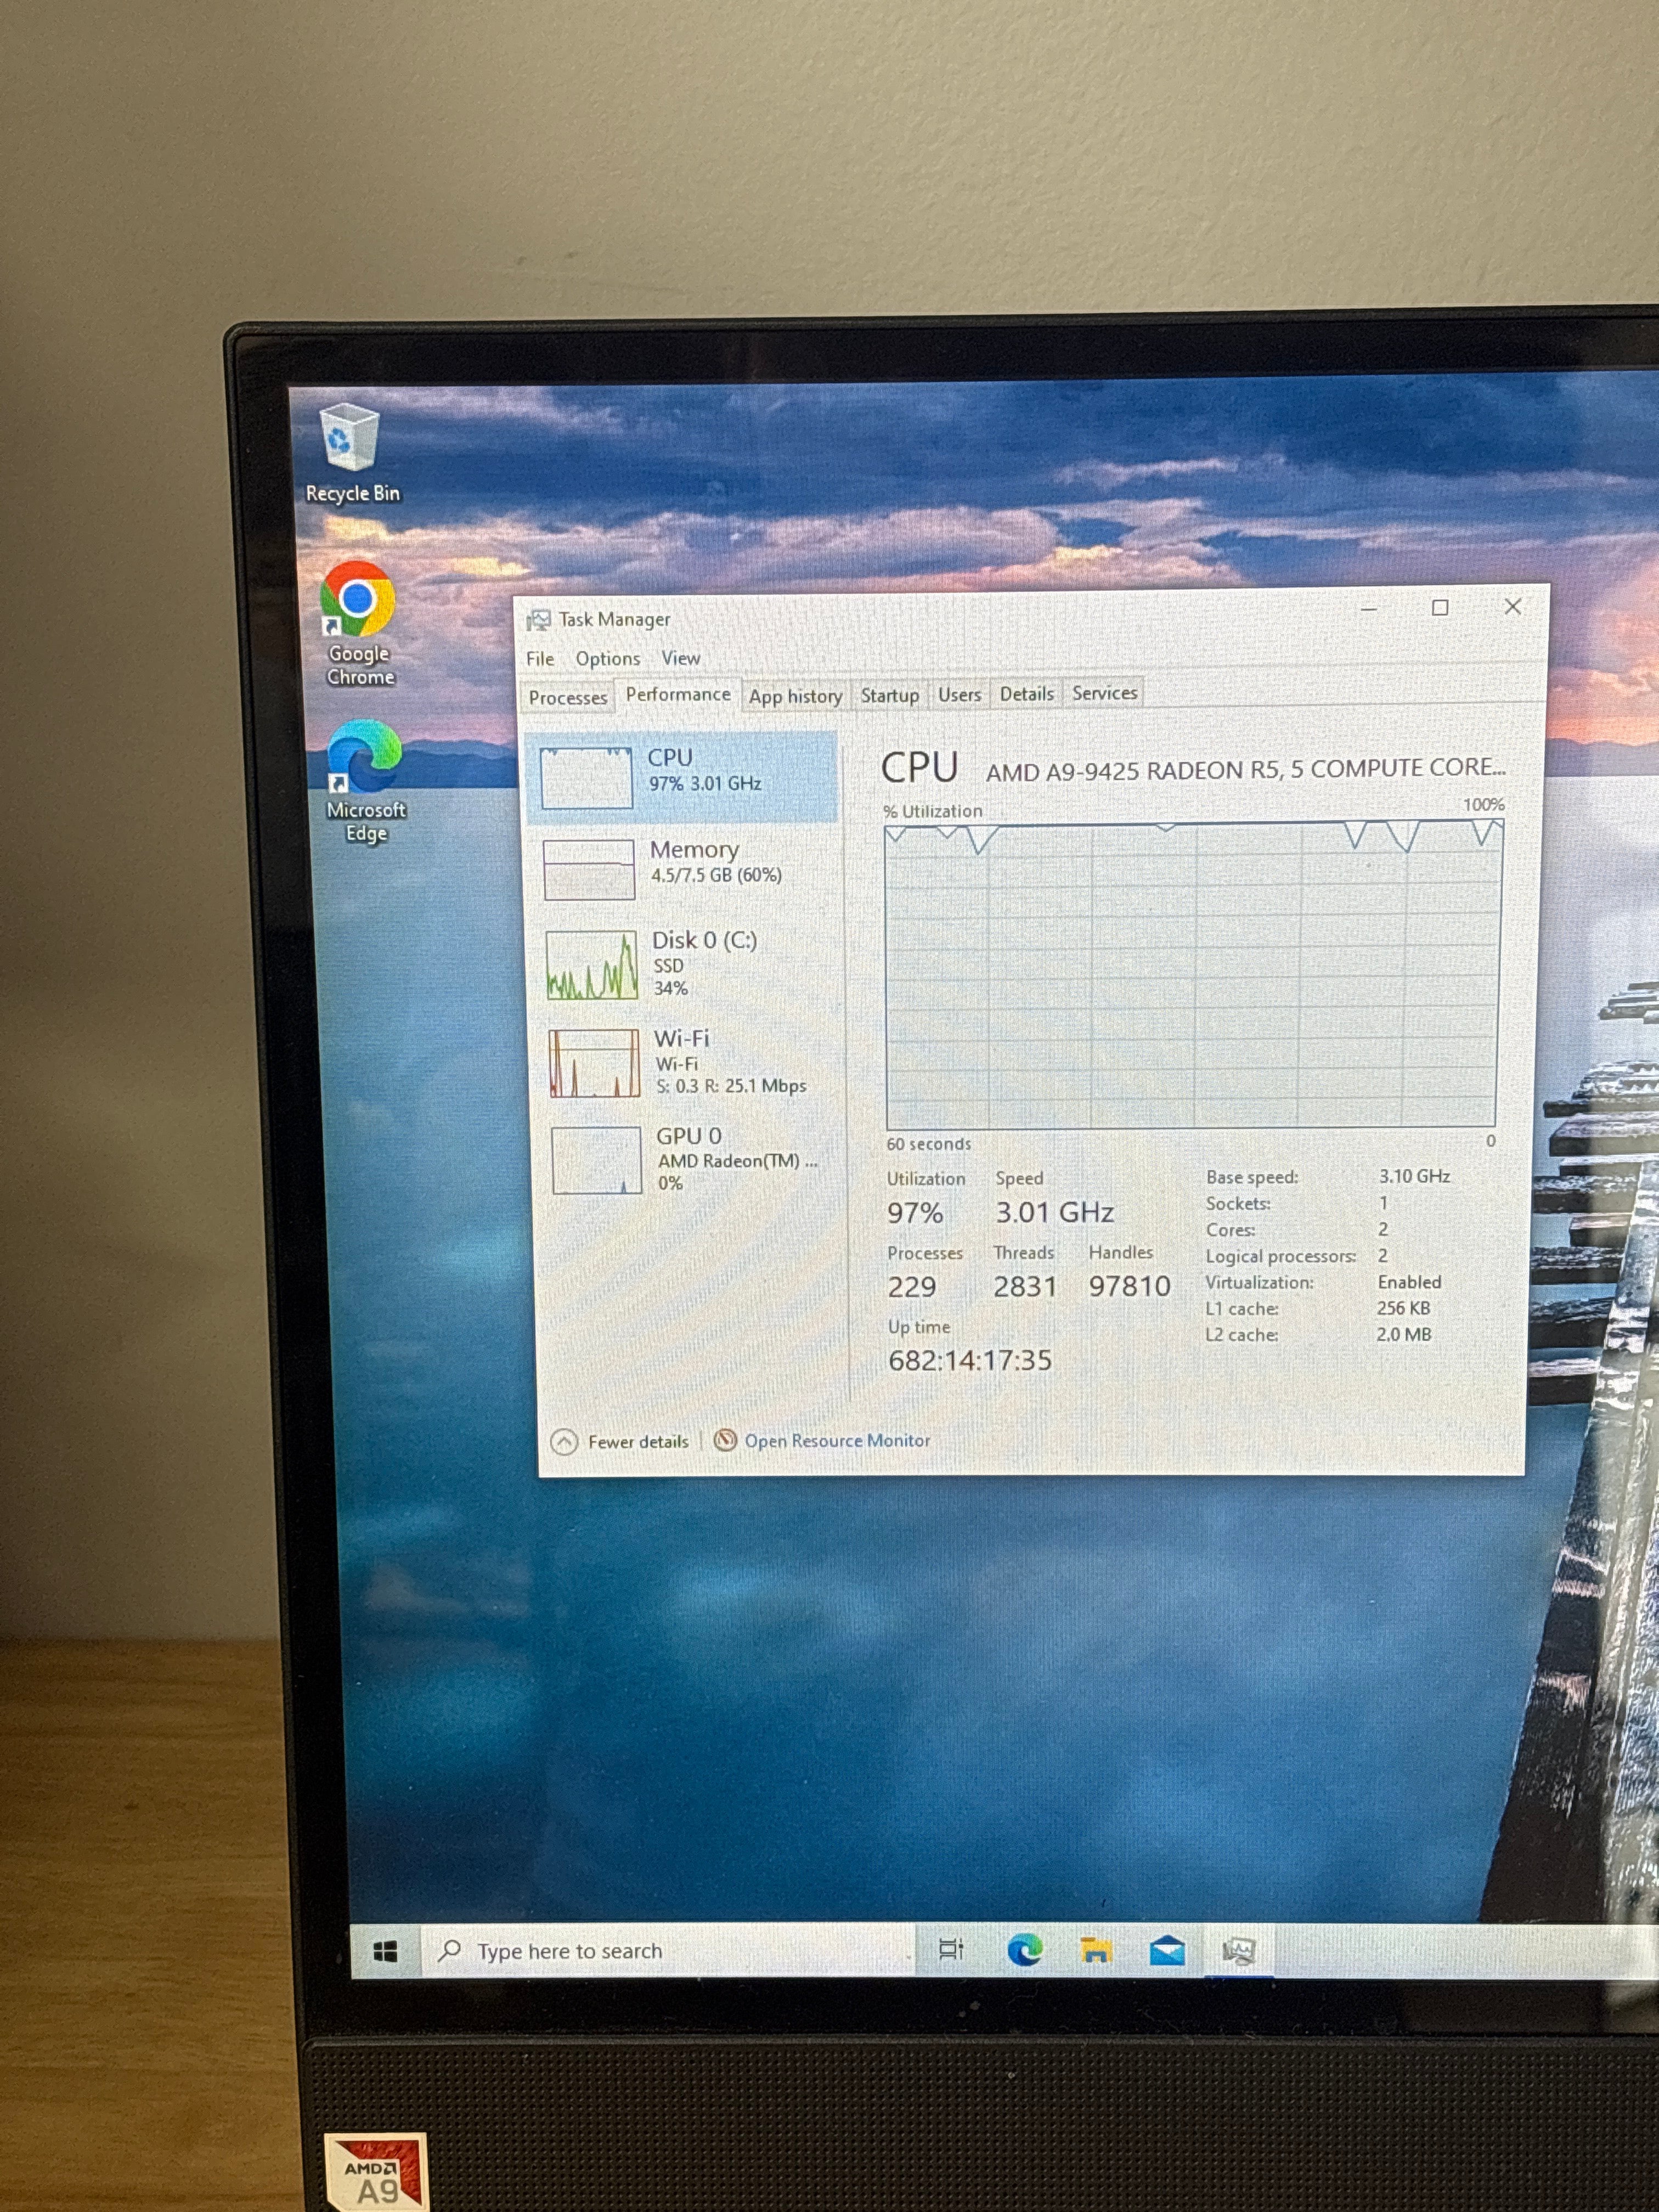Screen dimensions: 1659x2212
Task: Open Edge from the taskbar
Action: coord(1024,1949)
